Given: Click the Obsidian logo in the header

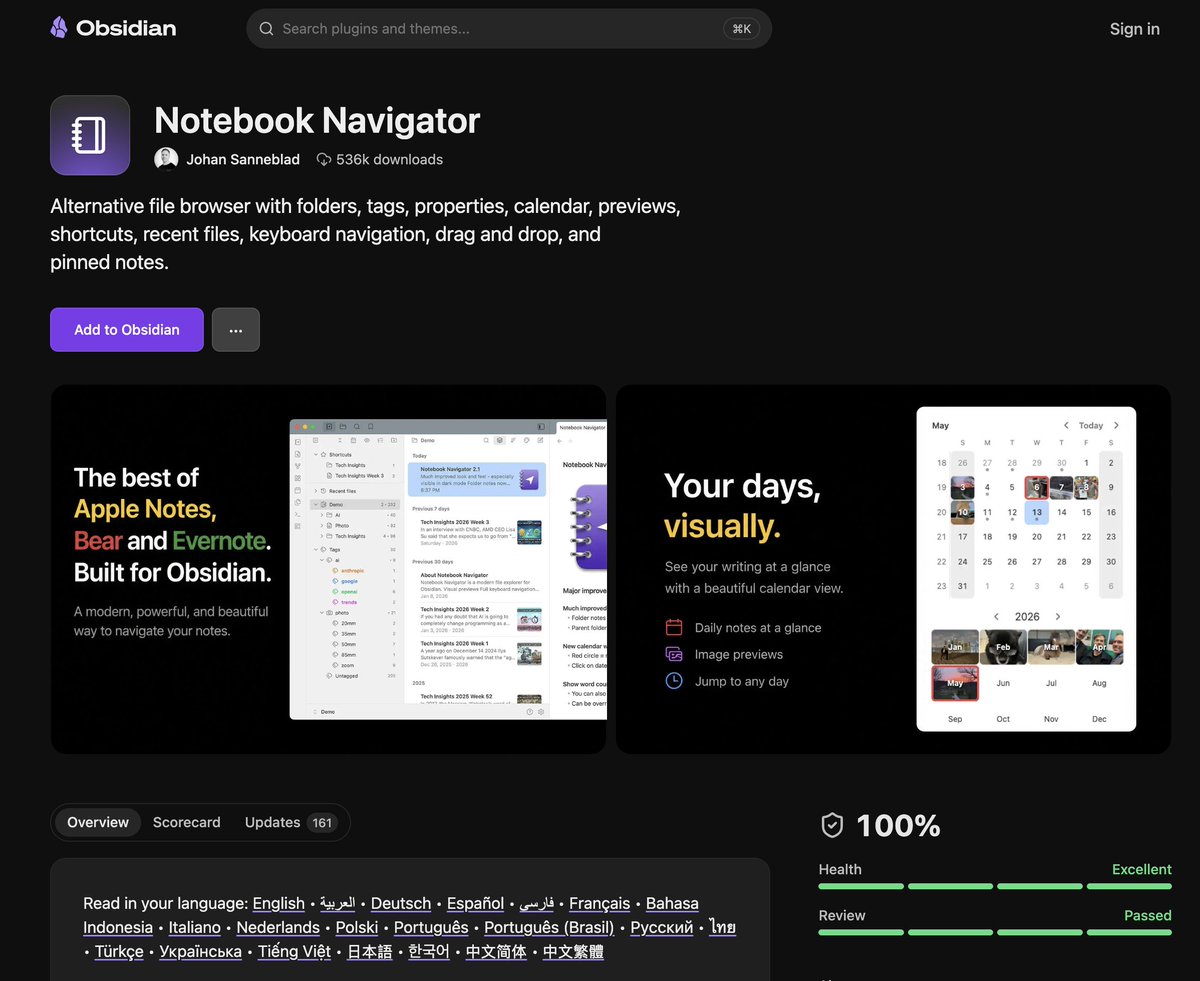Looking at the screenshot, I should (113, 28).
